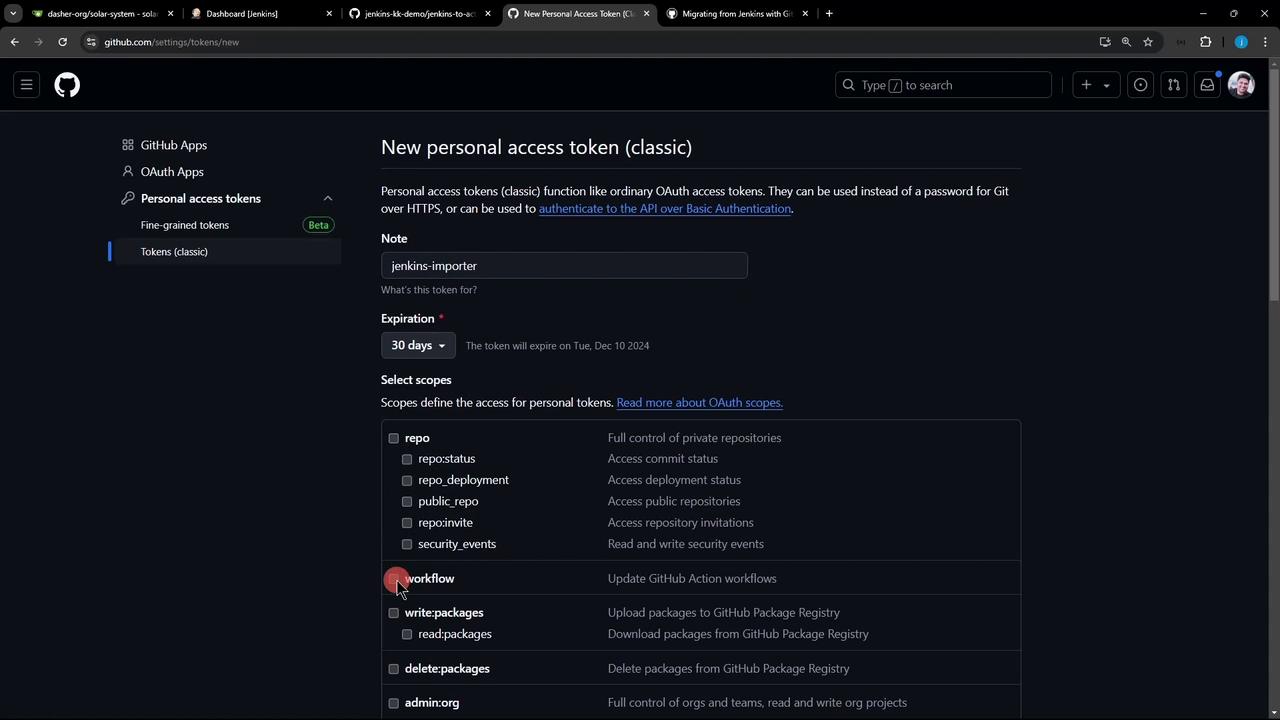Click the user profile avatar
1280x720 pixels.
coord(1241,85)
